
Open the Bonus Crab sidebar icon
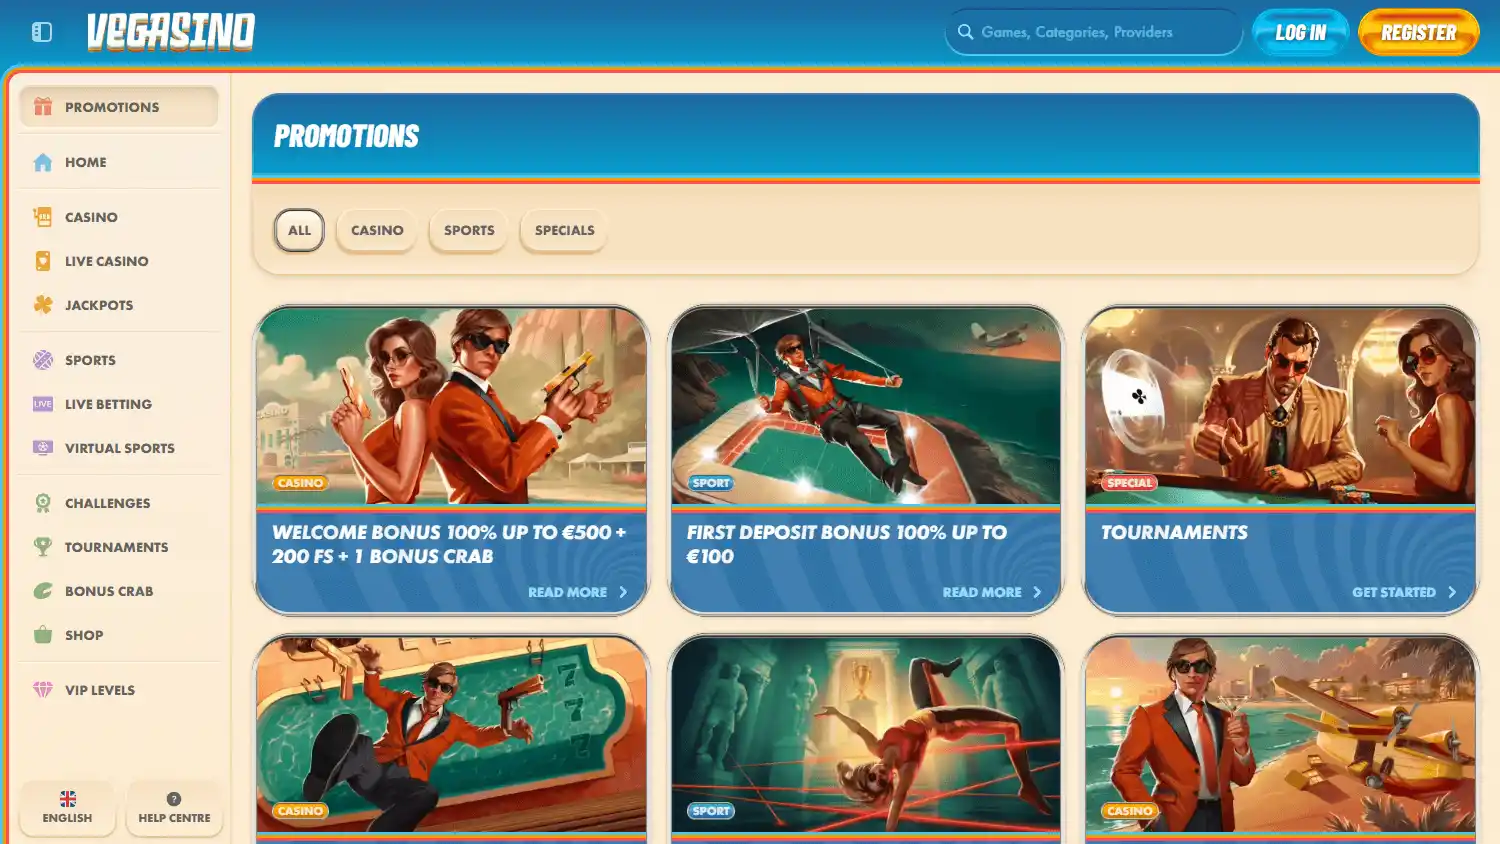[43, 591]
